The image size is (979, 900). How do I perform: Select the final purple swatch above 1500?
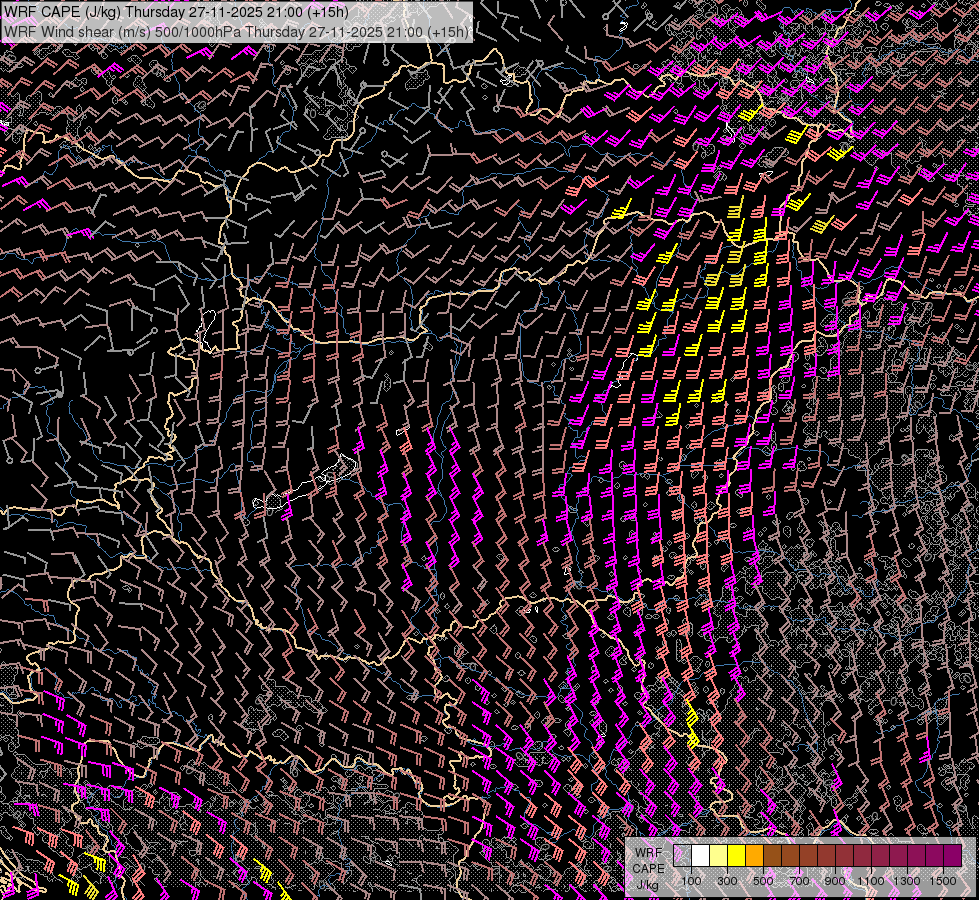tap(952, 856)
